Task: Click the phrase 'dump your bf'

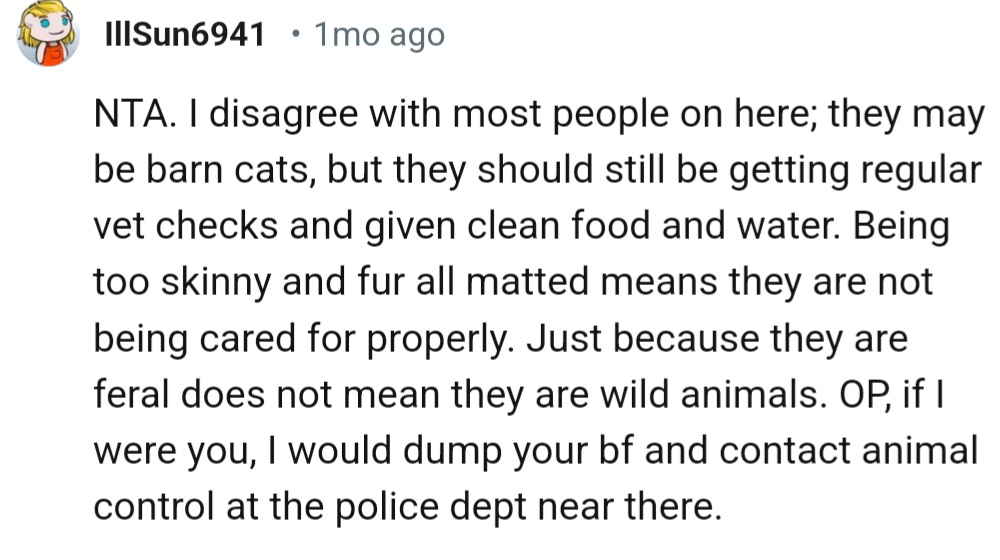Action: tap(518, 451)
